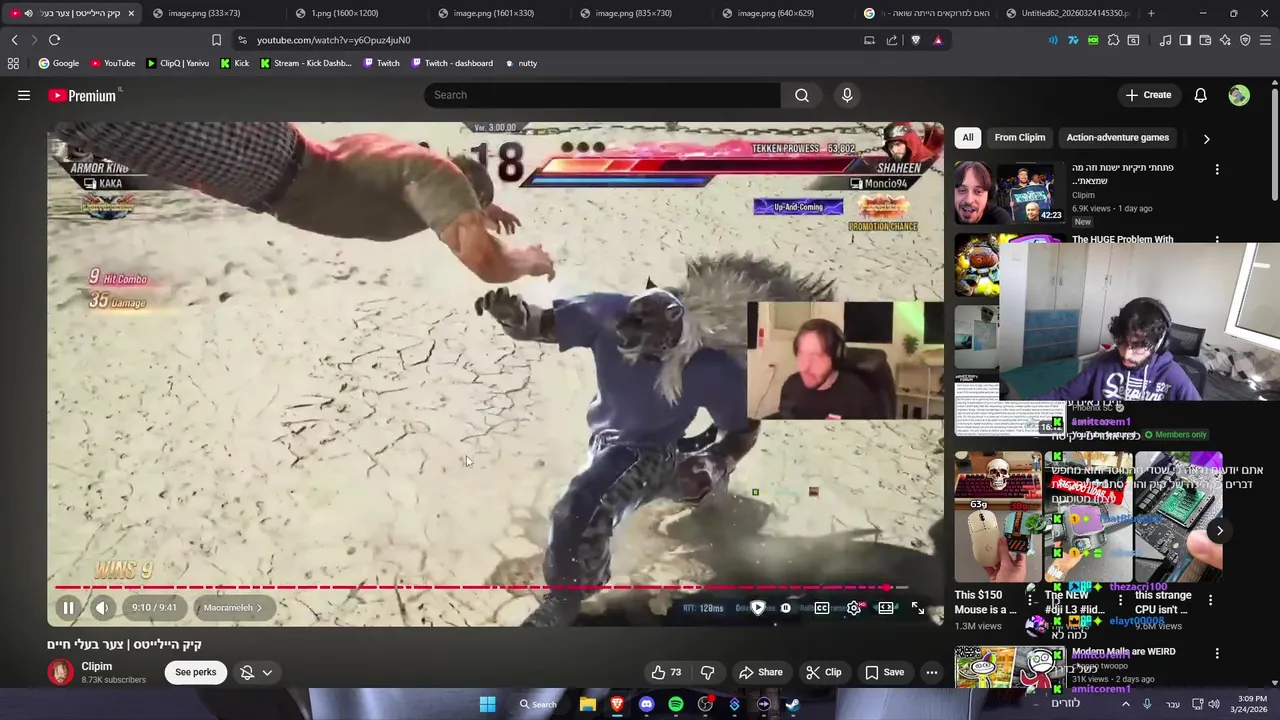Click the YouTube search input field
Screen dimensions: 1280x720
(602, 95)
